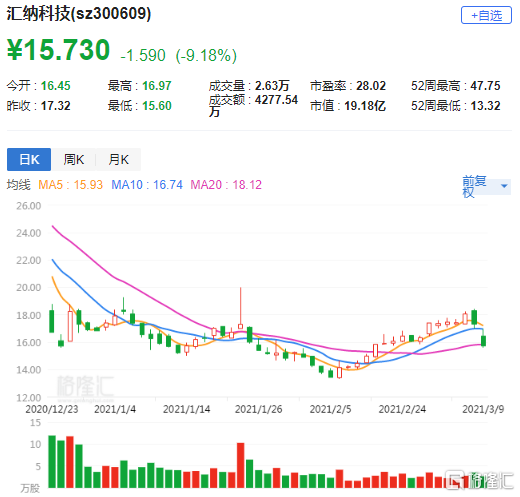This screenshot has width=520, height=497.
Task: Click the 均线 label
Action: point(19,185)
